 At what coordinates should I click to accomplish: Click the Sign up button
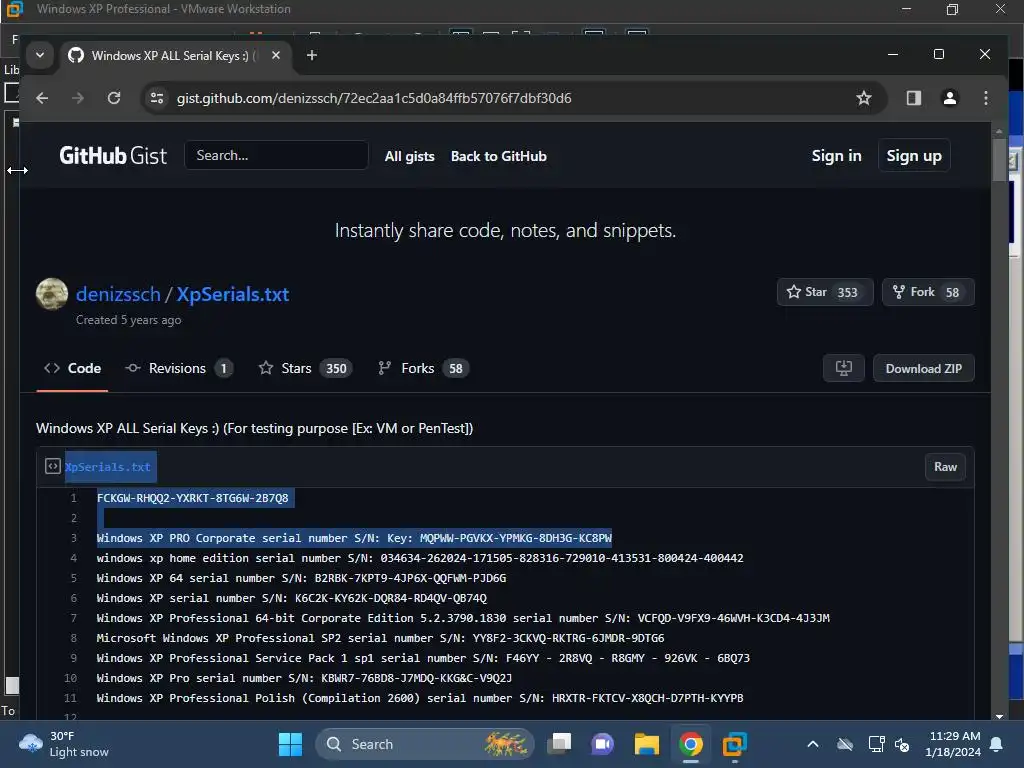(x=914, y=155)
